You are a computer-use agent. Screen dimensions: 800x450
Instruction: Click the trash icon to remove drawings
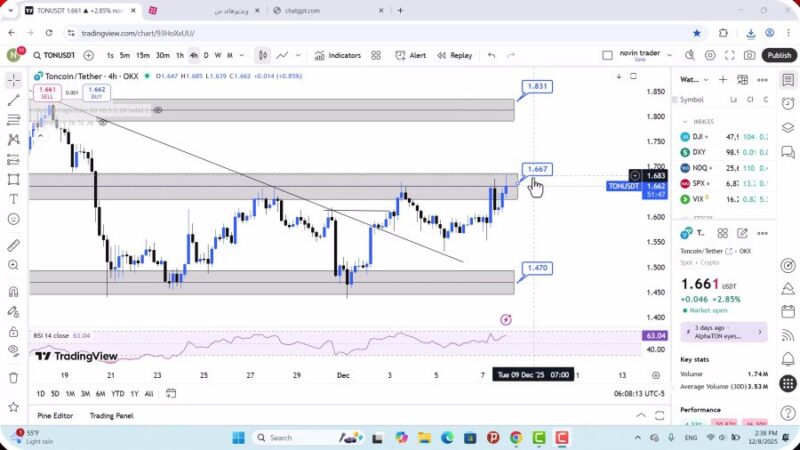pyautogui.click(x=13, y=378)
